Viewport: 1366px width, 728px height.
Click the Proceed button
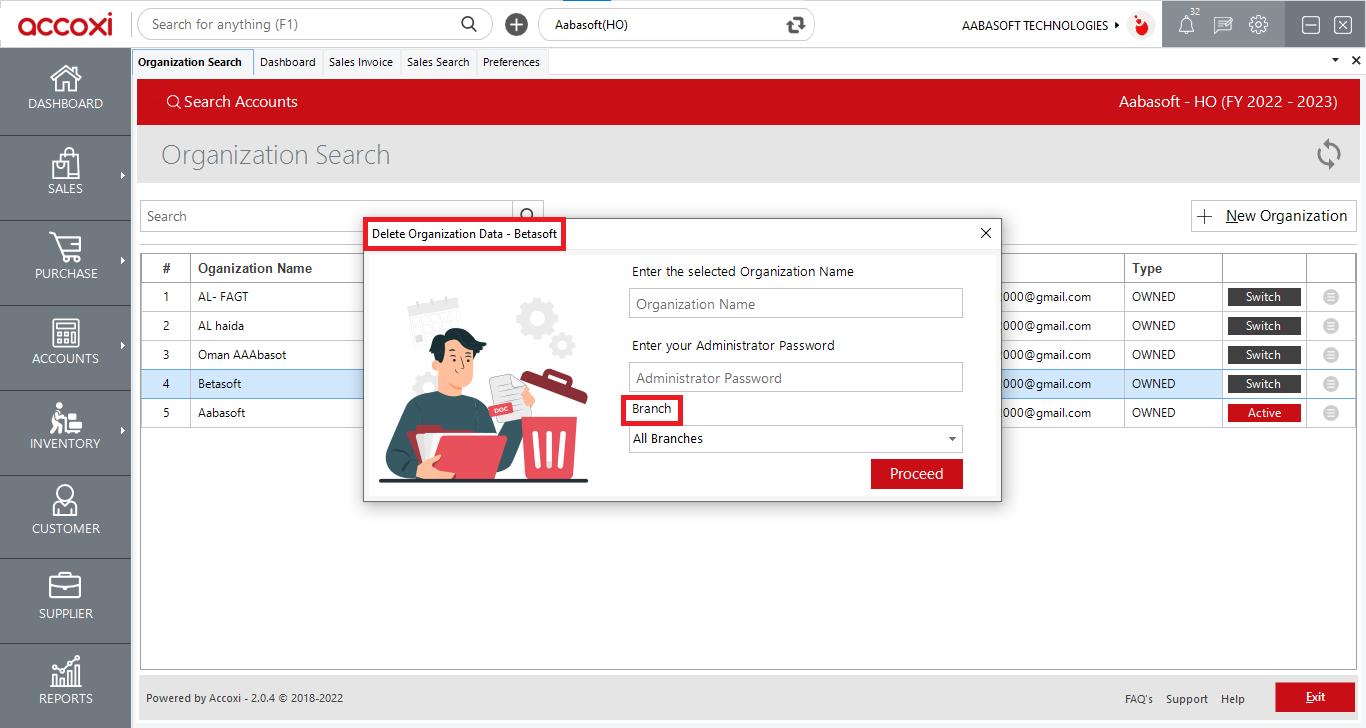tap(917, 474)
